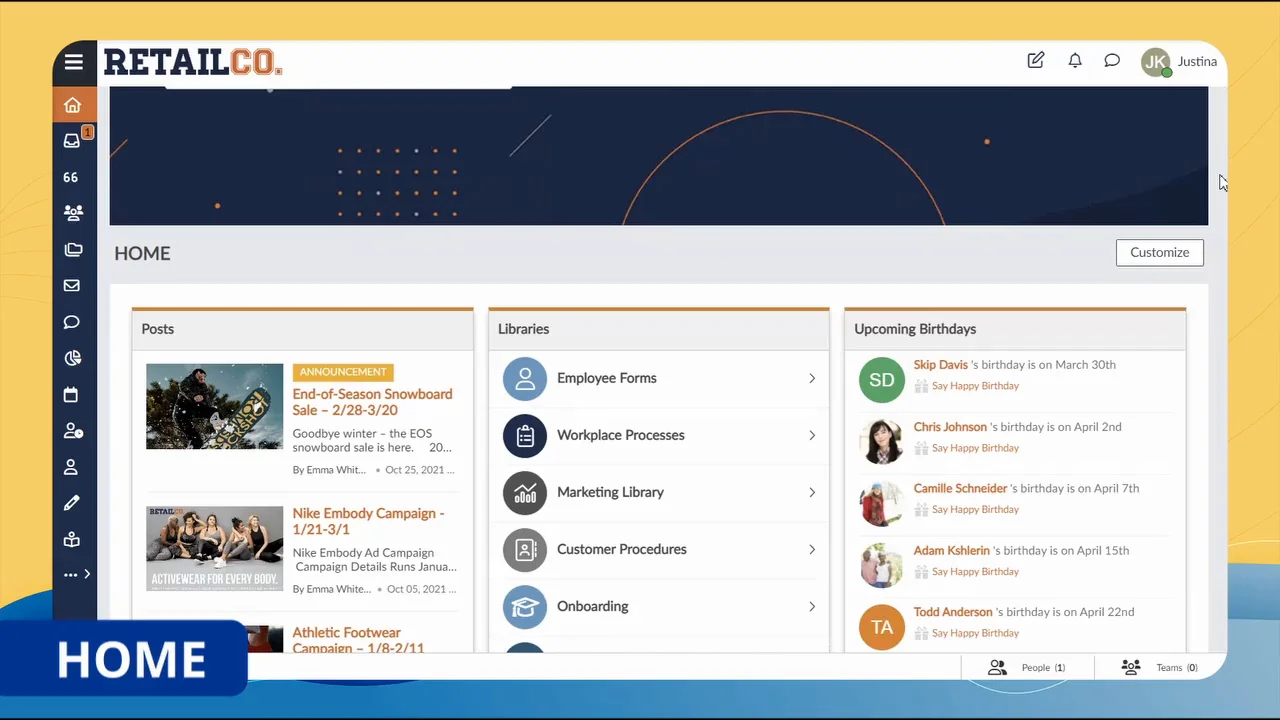Open Todd Anderson profile link

click(x=953, y=612)
